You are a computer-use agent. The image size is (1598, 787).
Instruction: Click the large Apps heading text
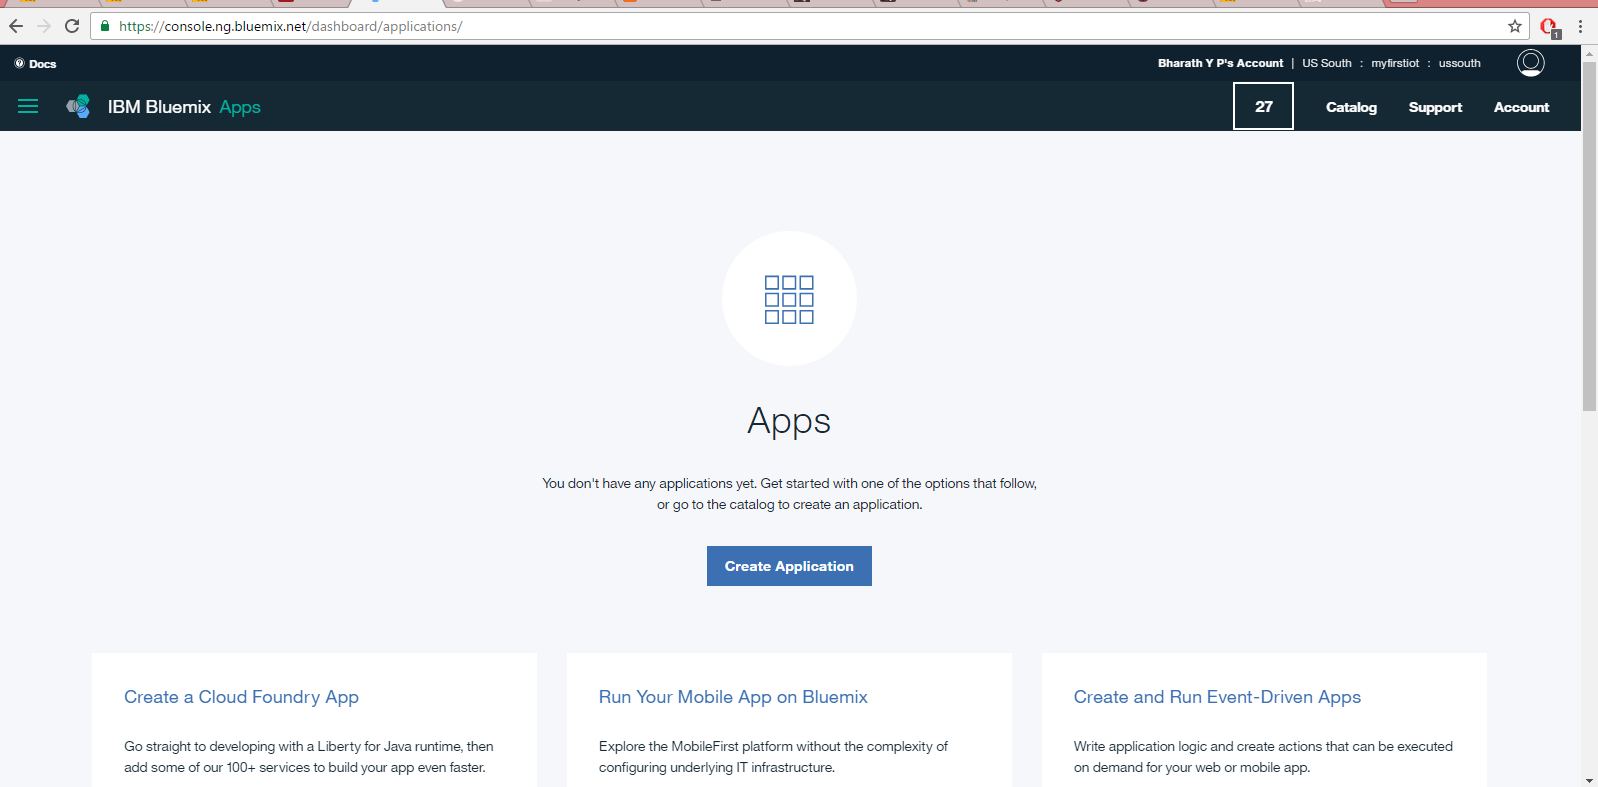click(789, 422)
